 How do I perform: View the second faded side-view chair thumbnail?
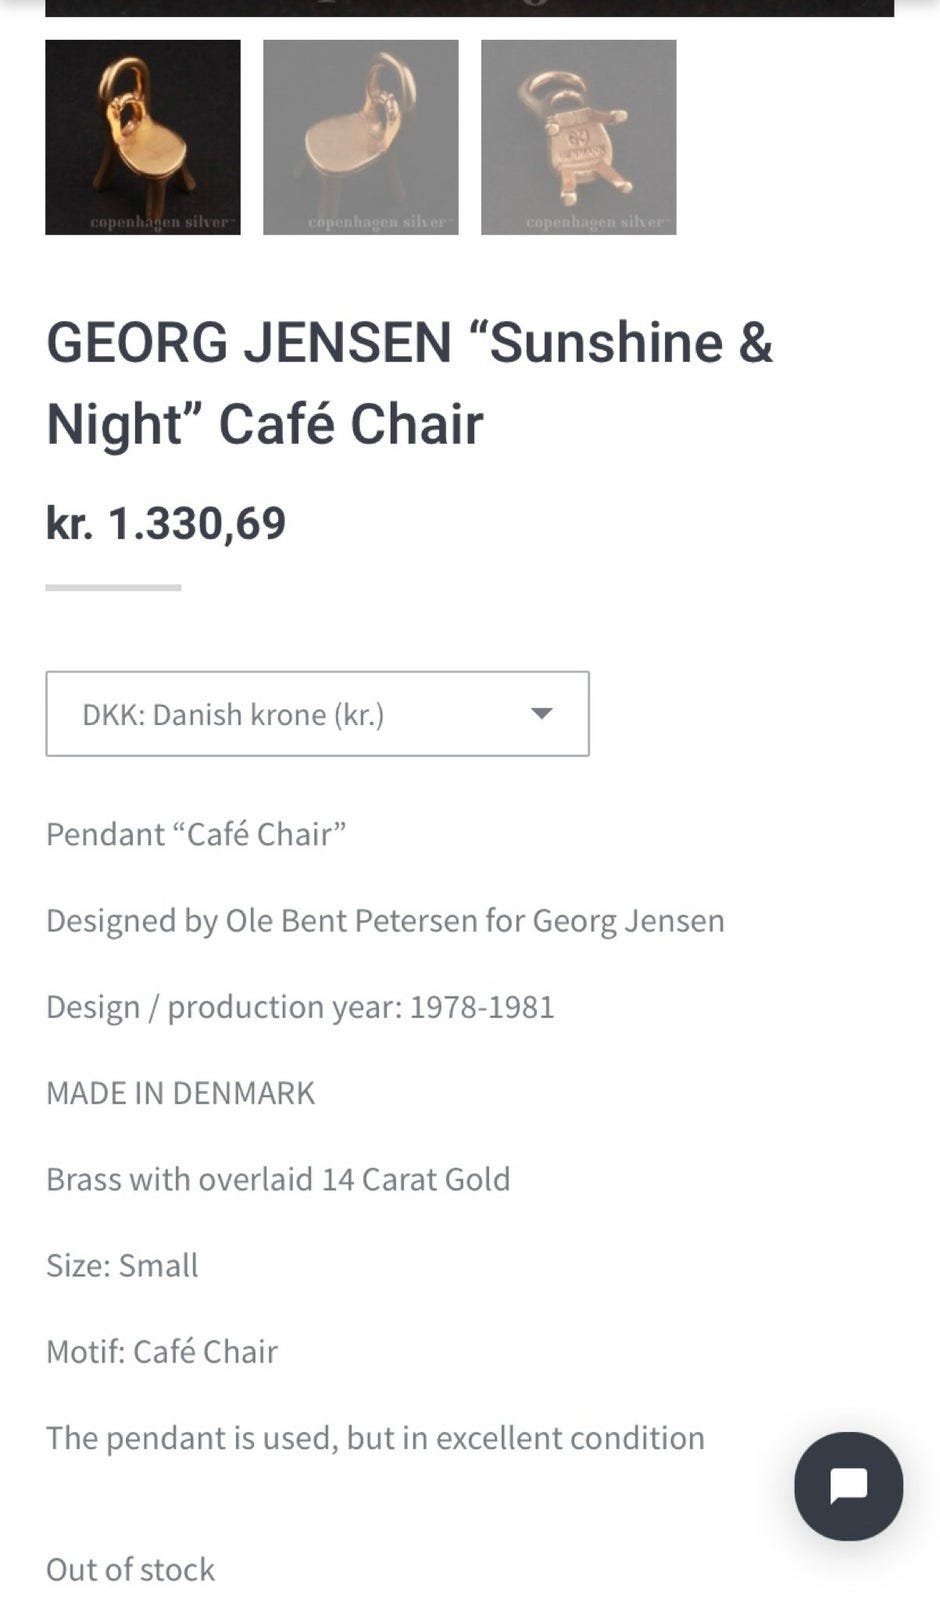click(x=360, y=137)
